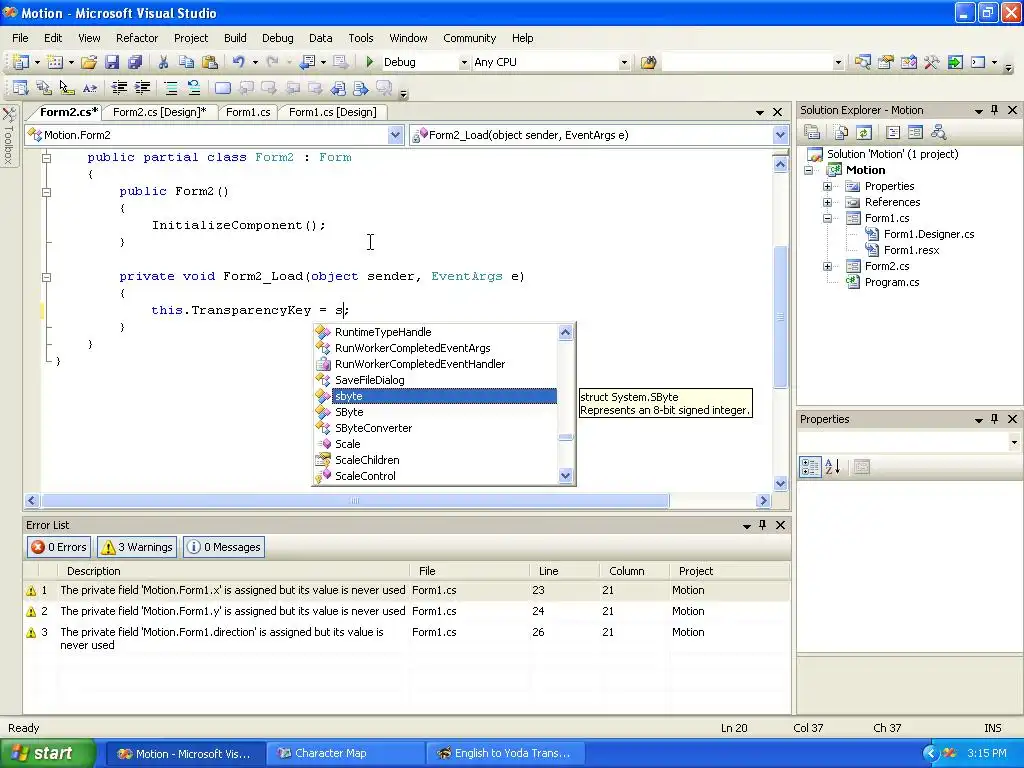Click View Class Diagram icon
Viewport: 1024px width, 768px height.
tap(938, 133)
